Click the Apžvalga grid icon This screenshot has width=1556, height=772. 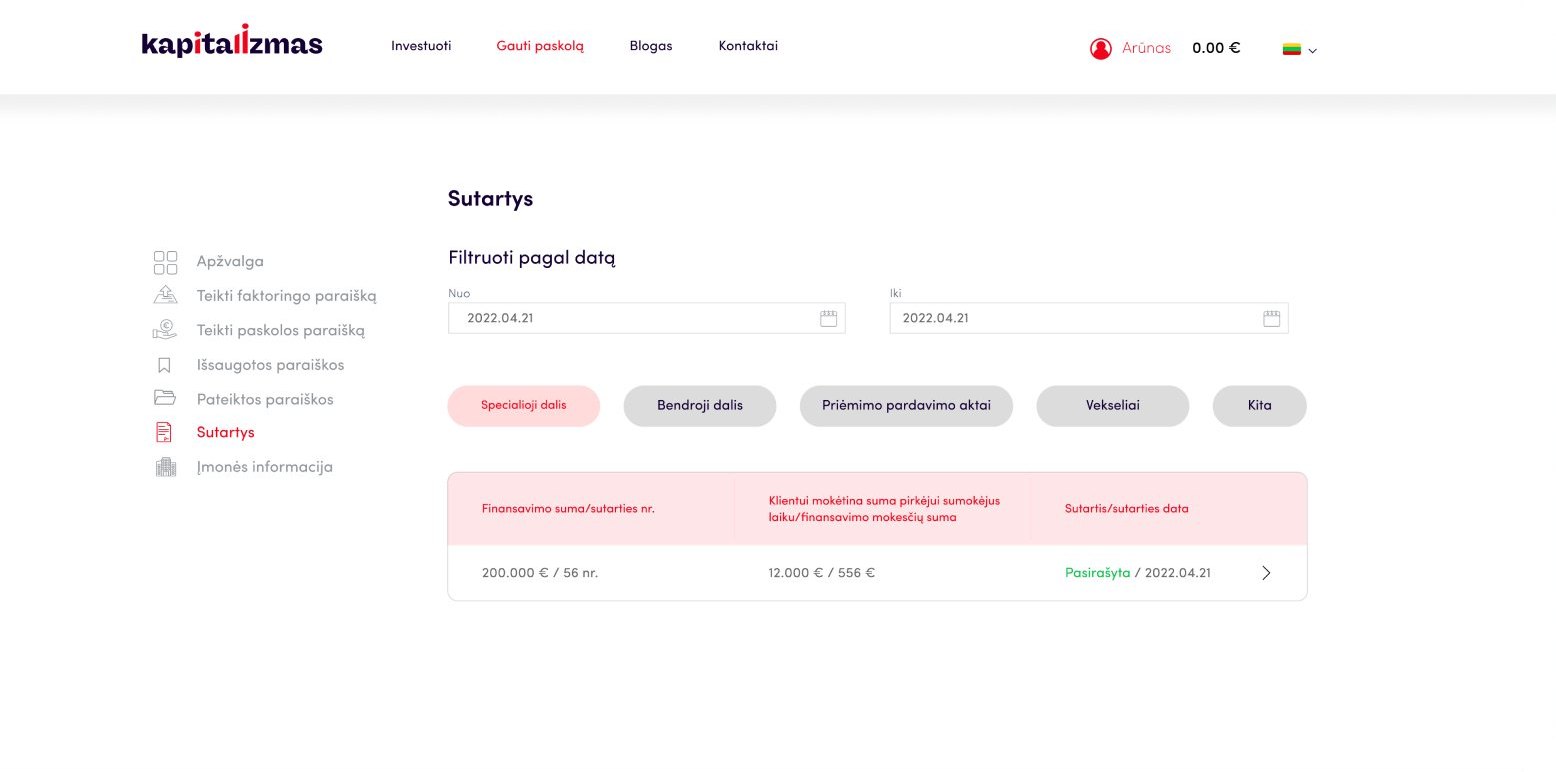pyautogui.click(x=166, y=262)
